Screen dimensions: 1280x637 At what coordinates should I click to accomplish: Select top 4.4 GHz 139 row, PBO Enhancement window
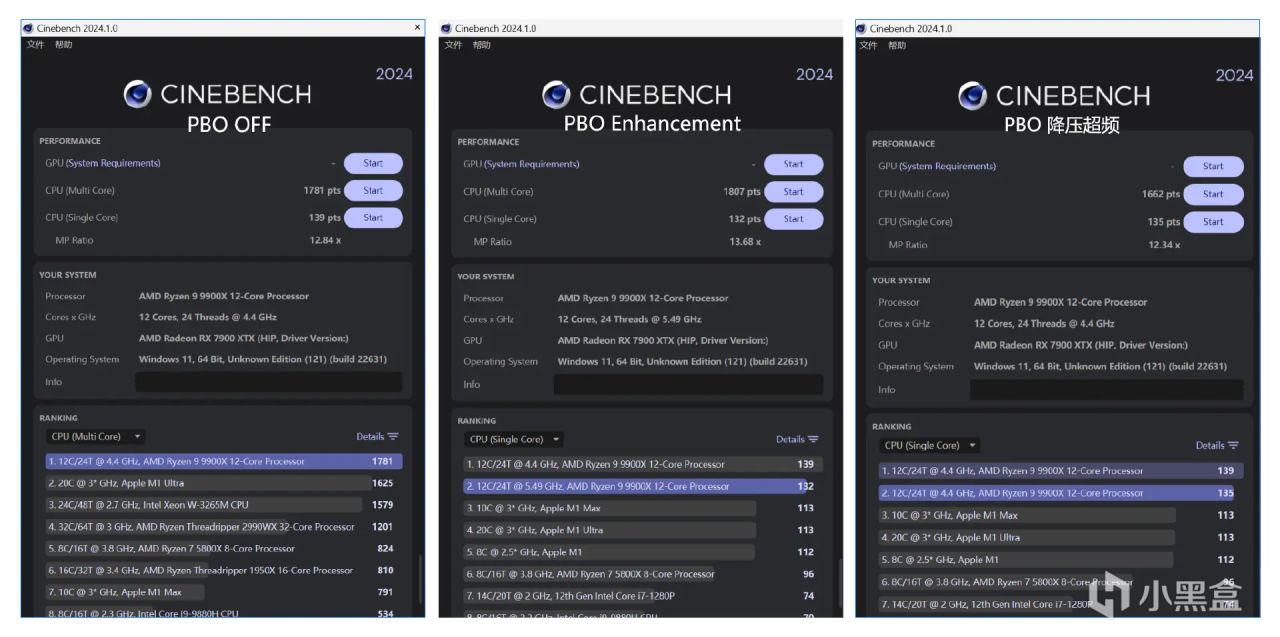click(x=643, y=464)
